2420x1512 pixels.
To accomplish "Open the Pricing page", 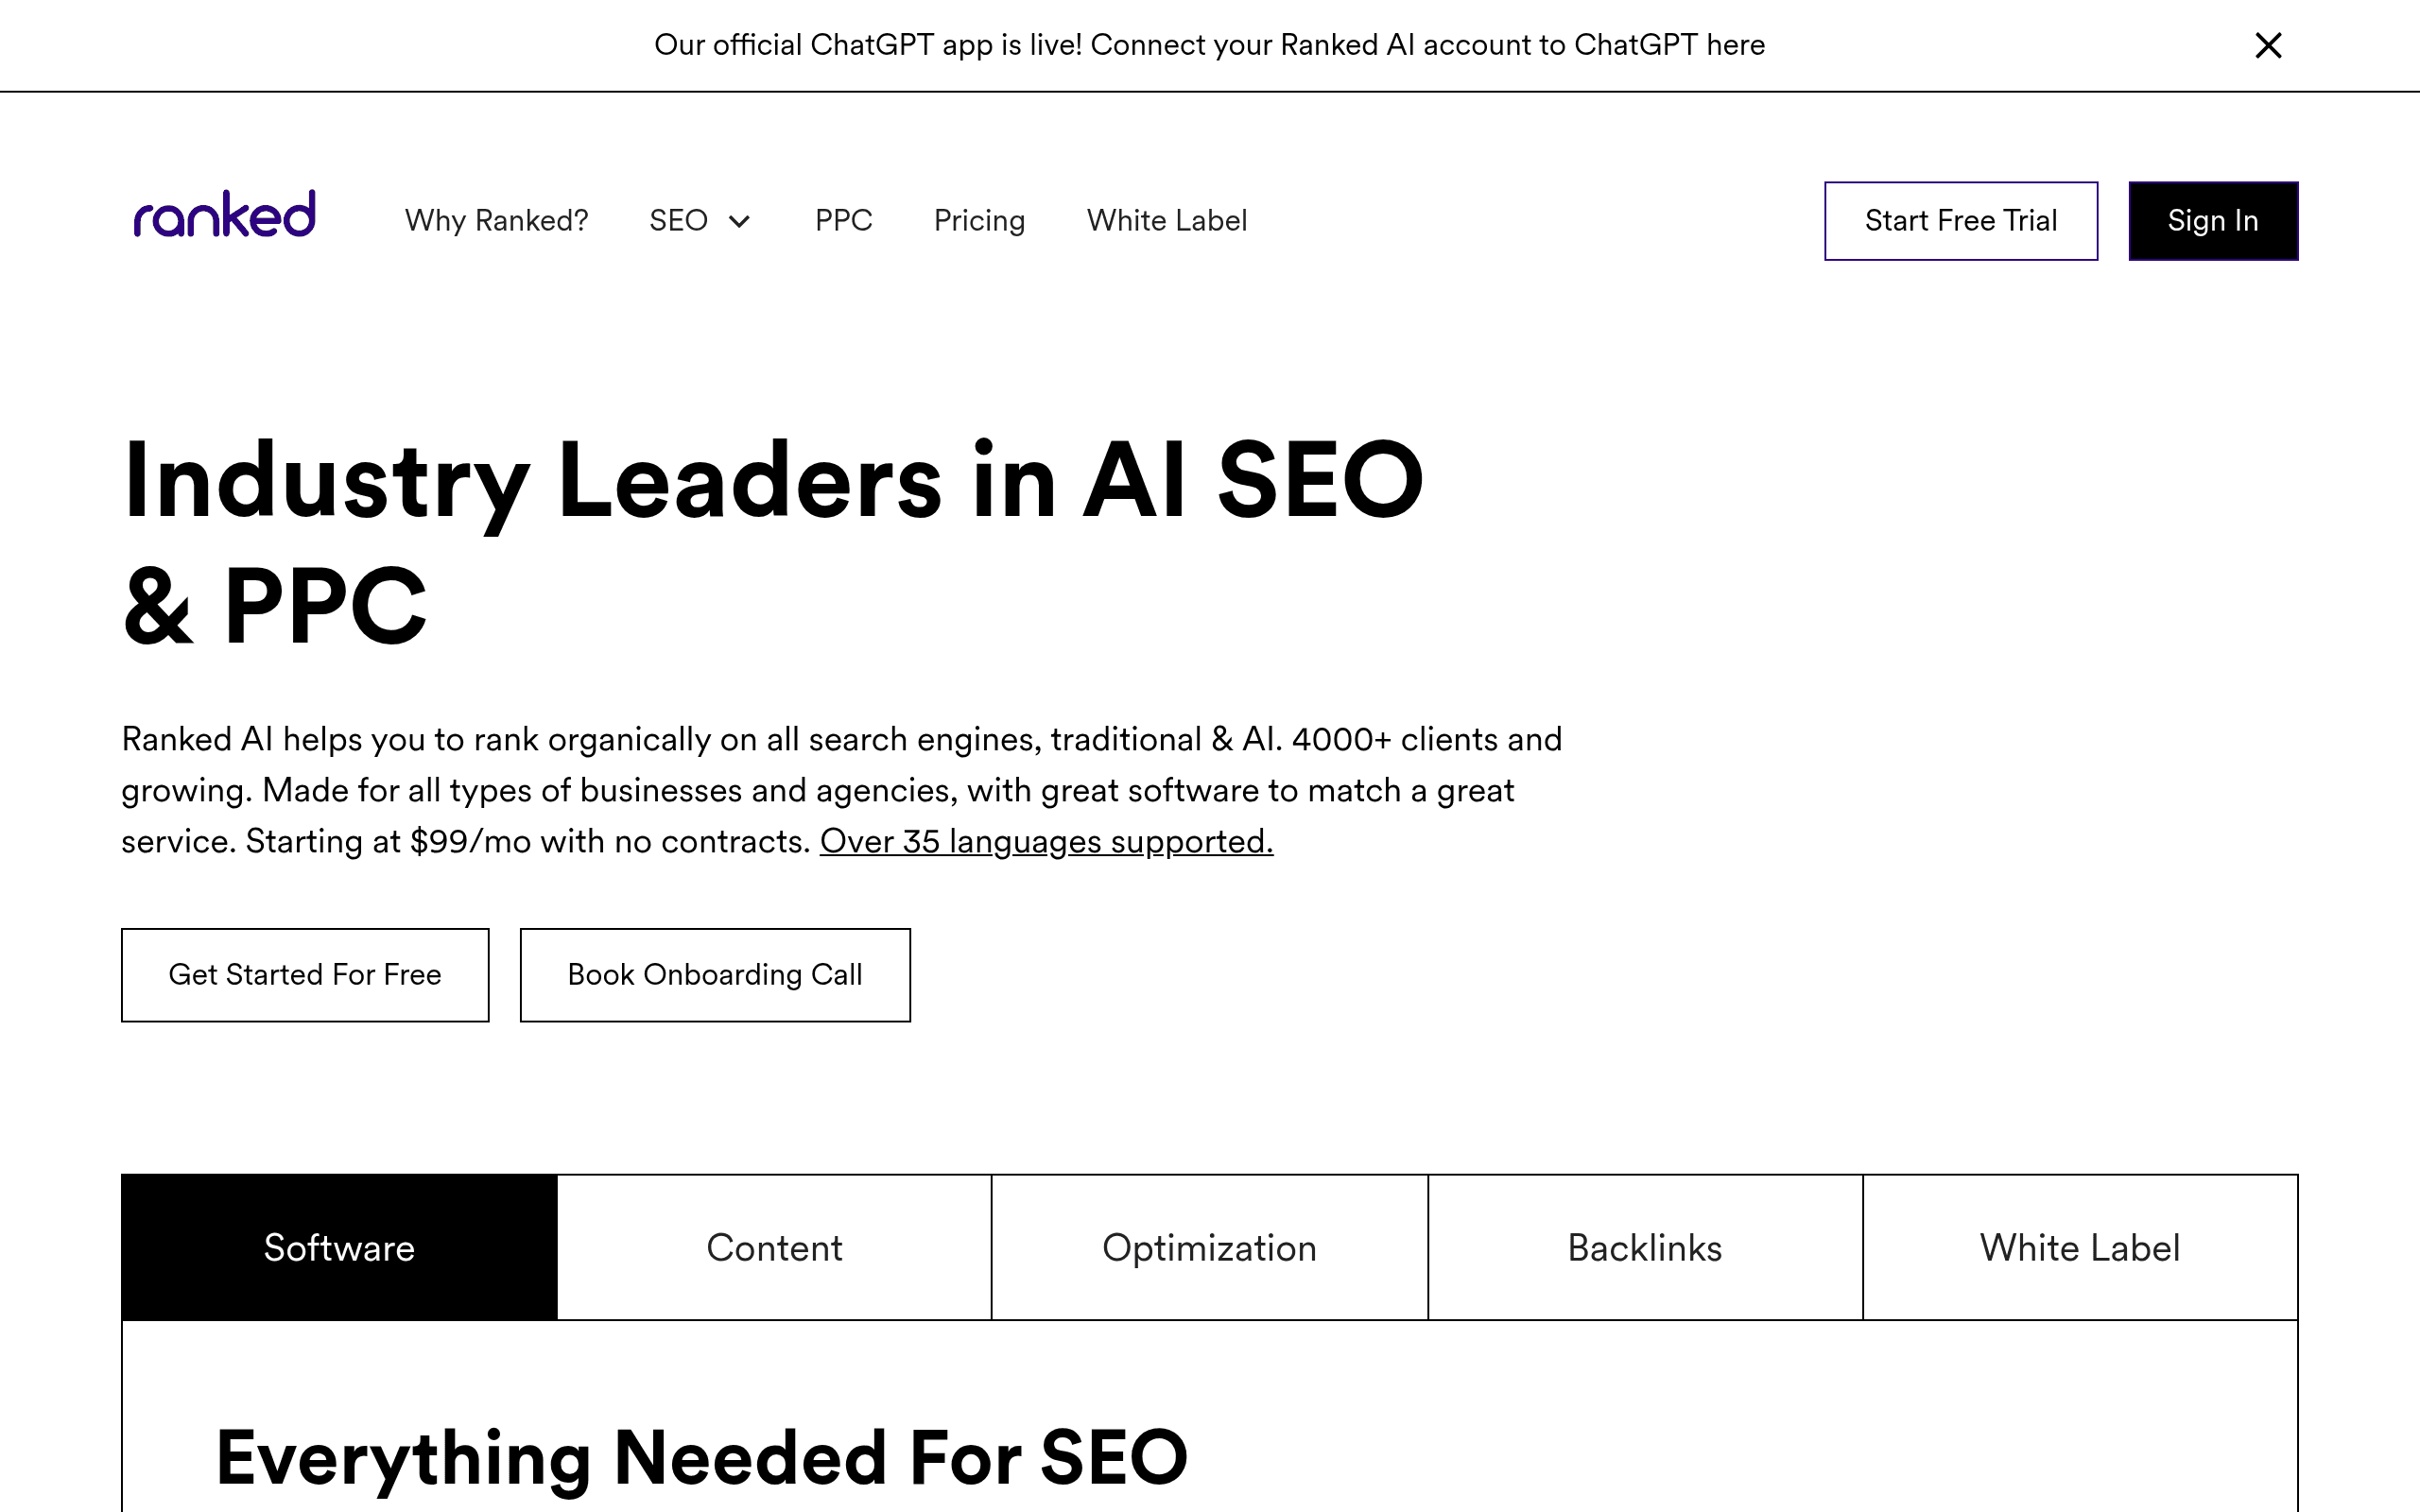I will 979,220.
